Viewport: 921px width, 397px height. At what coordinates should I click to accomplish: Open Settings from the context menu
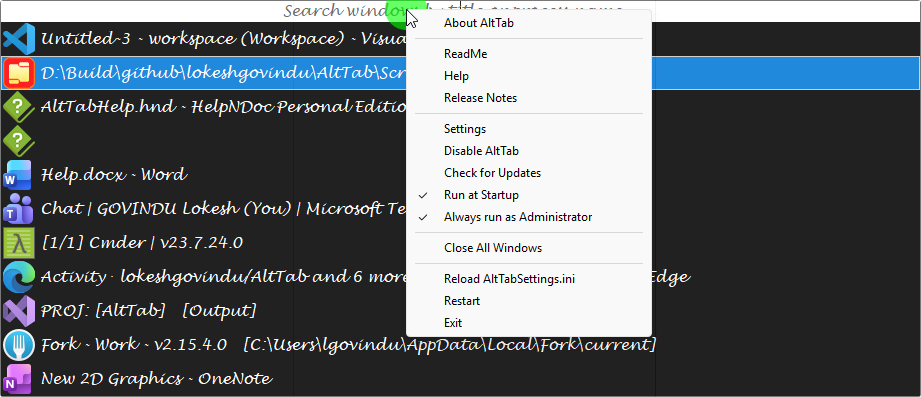click(529, 129)
